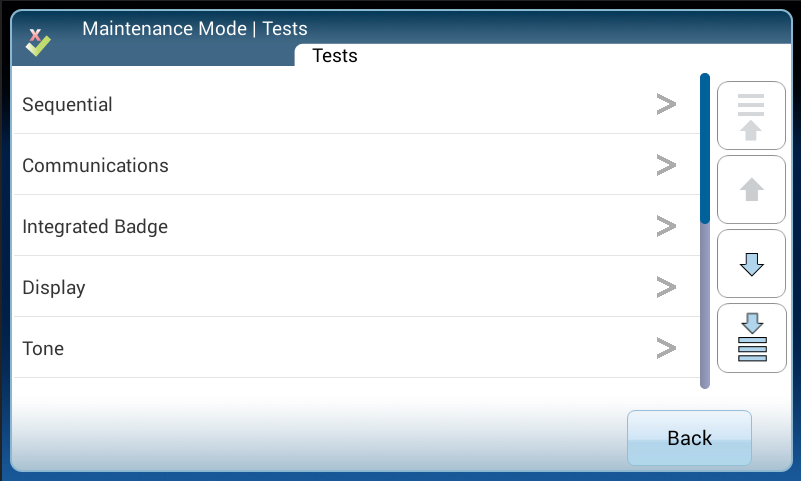Click the Tone row chevron
Image resolution: width=801 pixels, height=481 pixels.
point(666,349)
